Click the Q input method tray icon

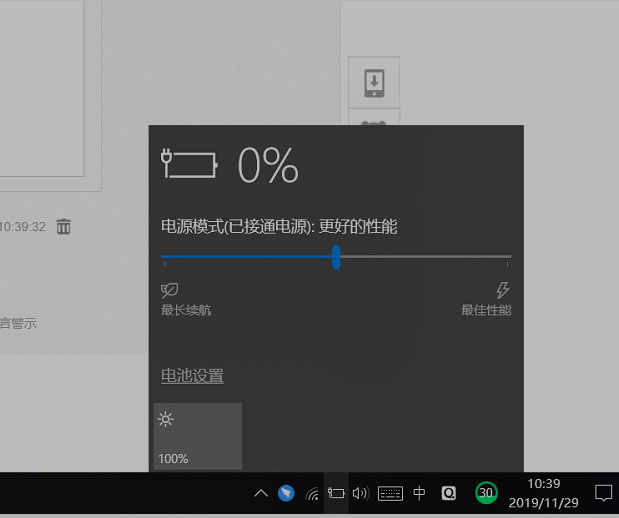tap(449, 493)
